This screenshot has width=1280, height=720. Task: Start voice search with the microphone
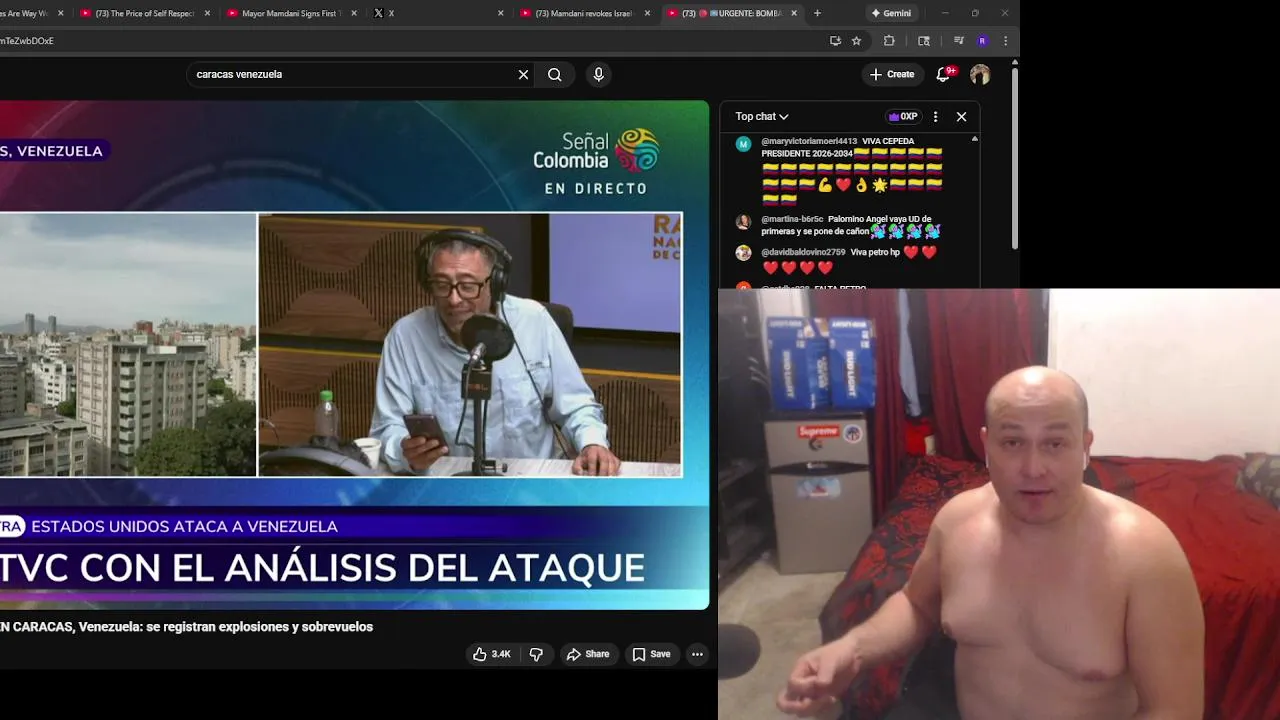pos(598,74)
